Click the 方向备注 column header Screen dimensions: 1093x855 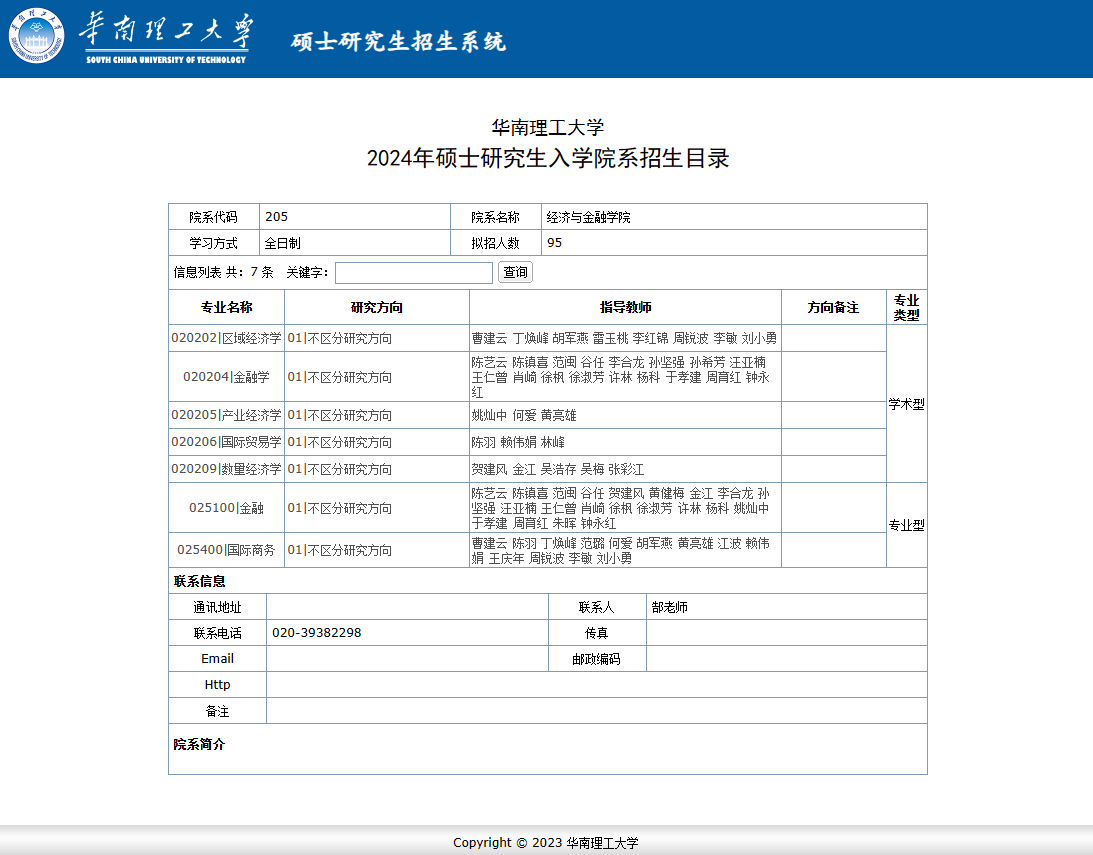(833, 307)
